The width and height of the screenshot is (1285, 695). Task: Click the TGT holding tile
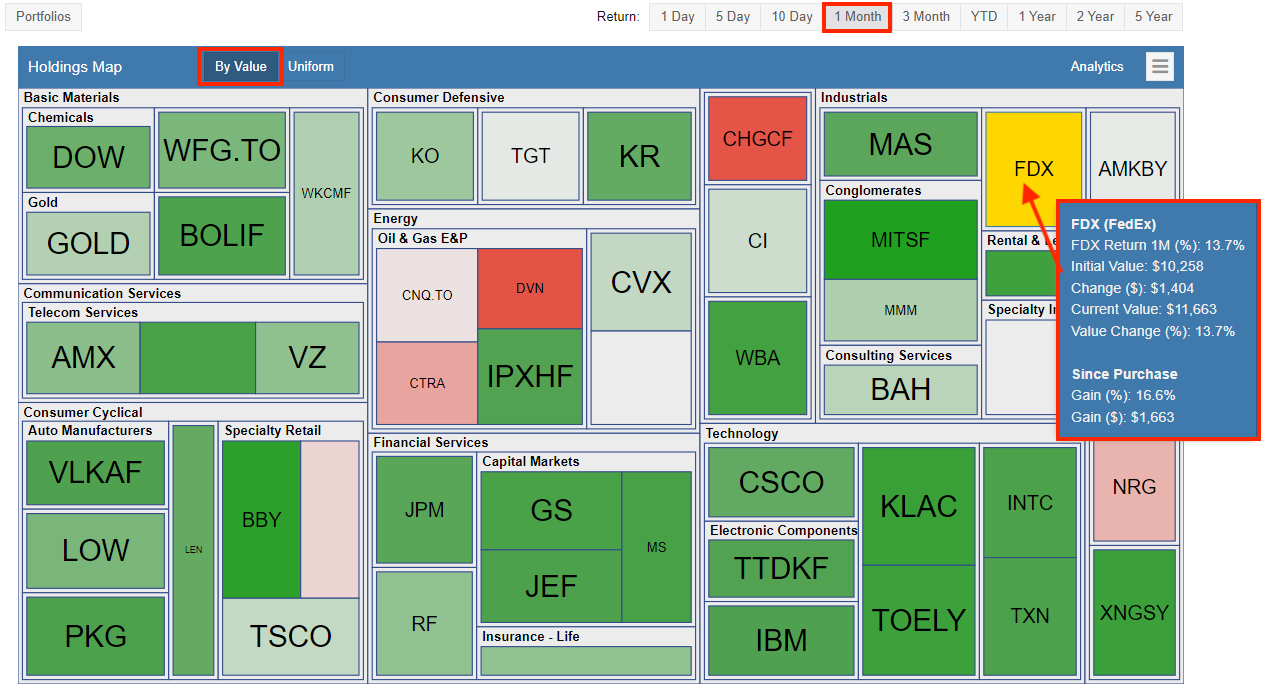(x=531, y=156)
